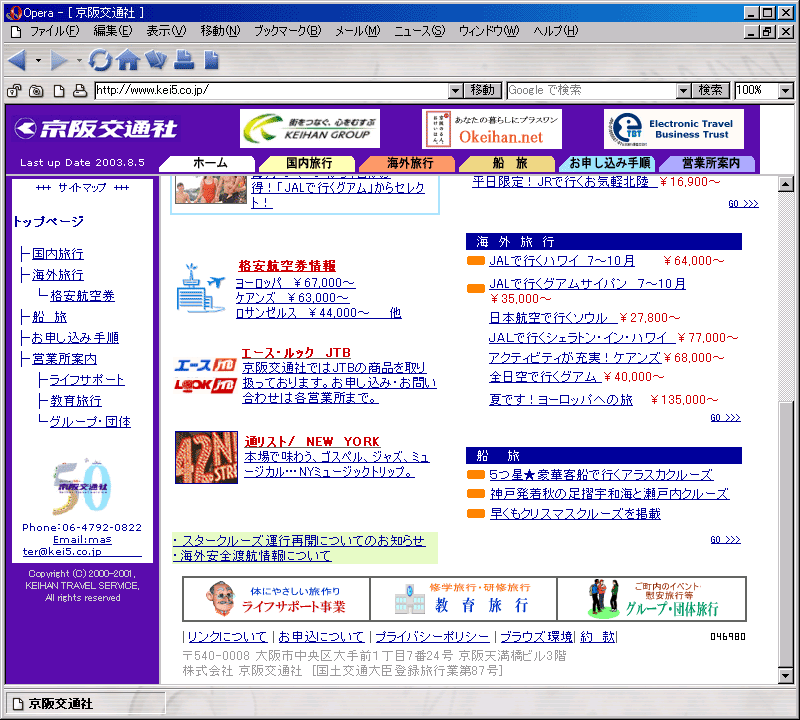Open the ファイル(F) menu
The height and width of the screenshot is (720, 800).
(x=55, y=31)
